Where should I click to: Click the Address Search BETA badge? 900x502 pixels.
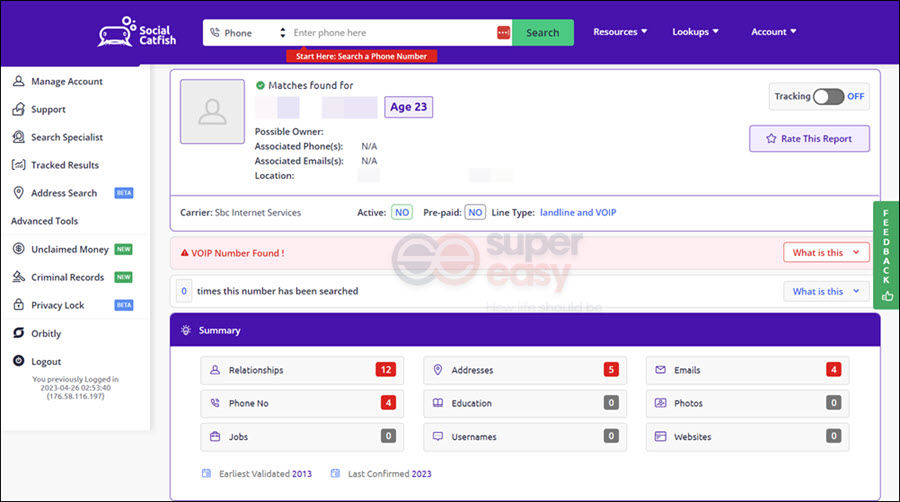pyautogui.click(x=123, y=193)
